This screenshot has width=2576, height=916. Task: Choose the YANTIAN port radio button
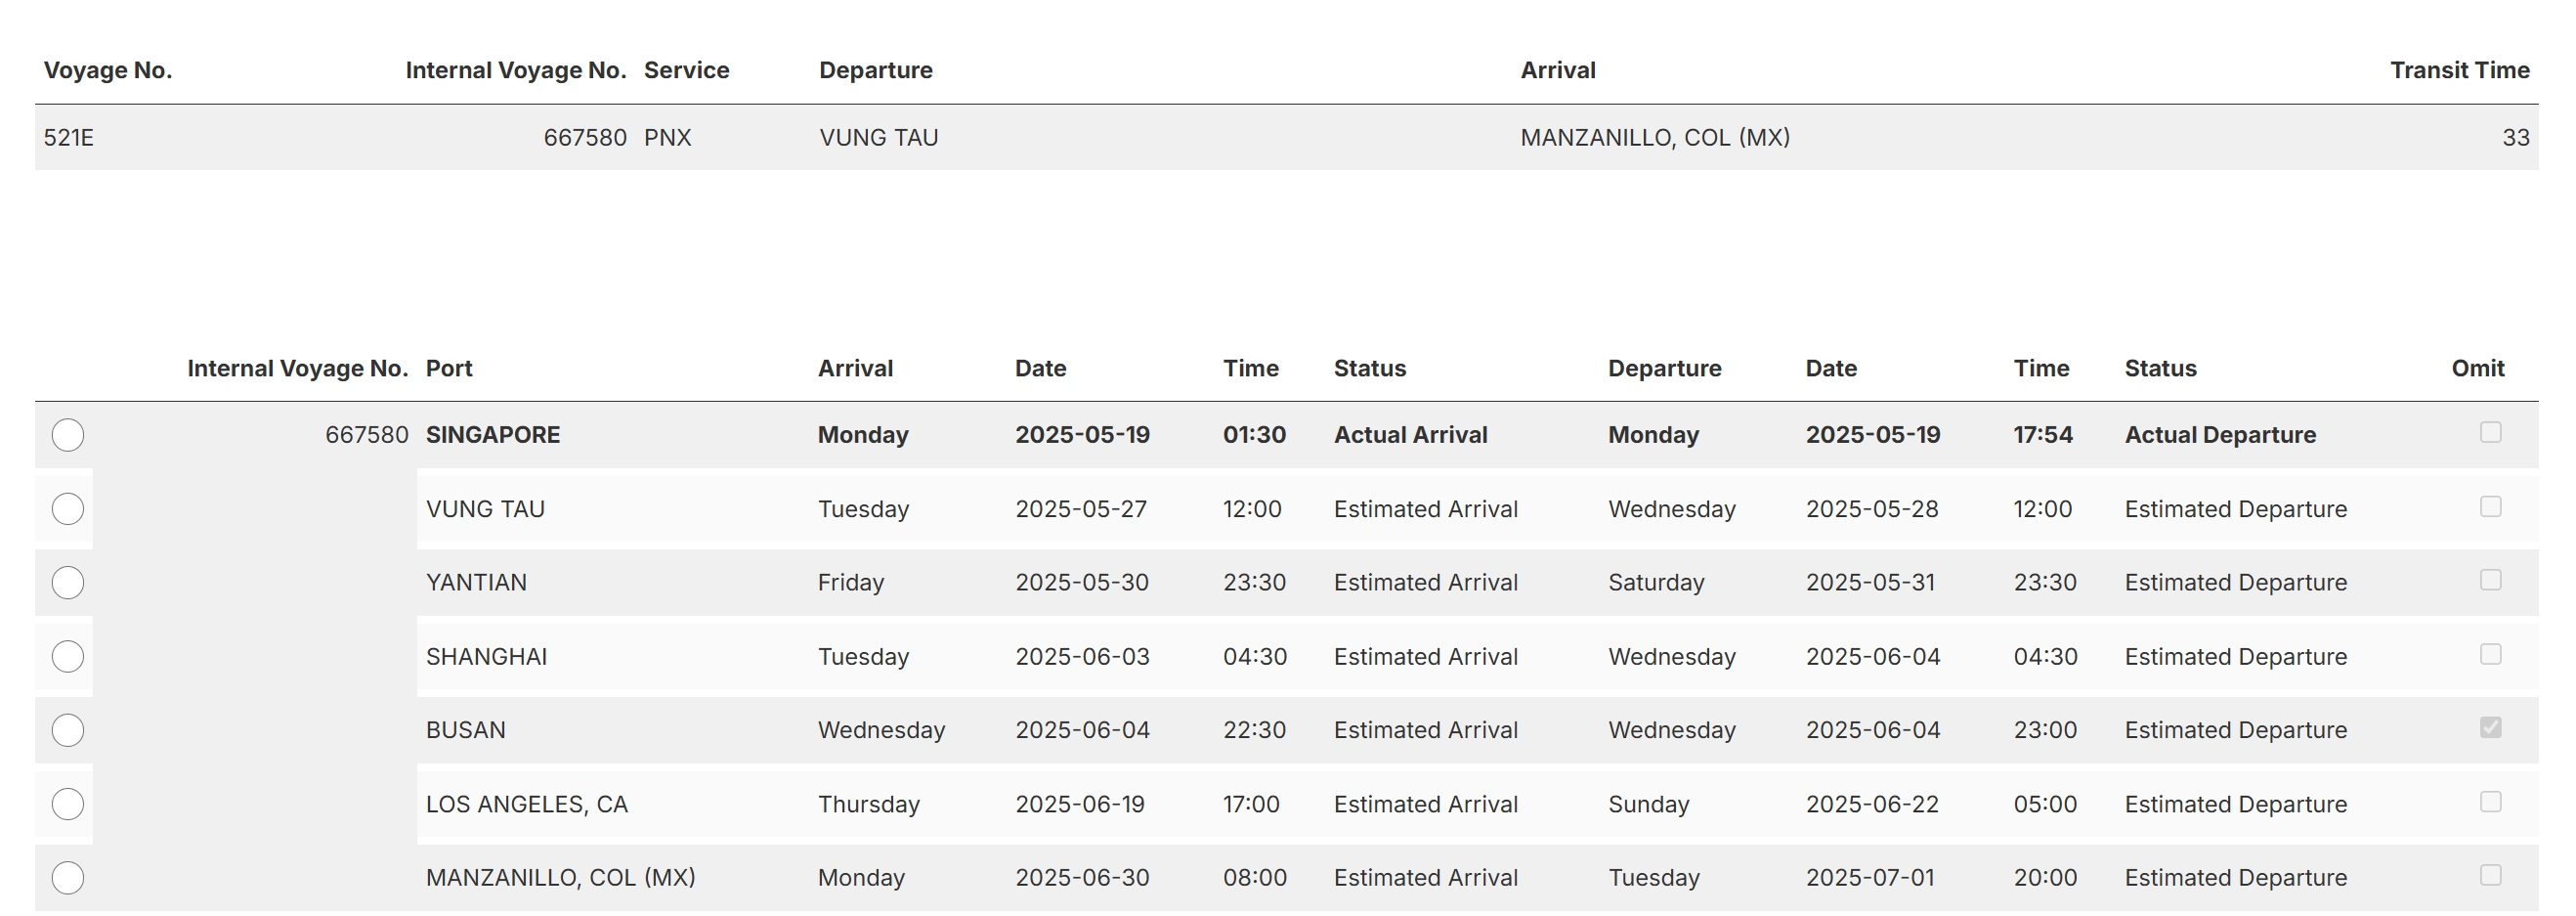point(68,582)
